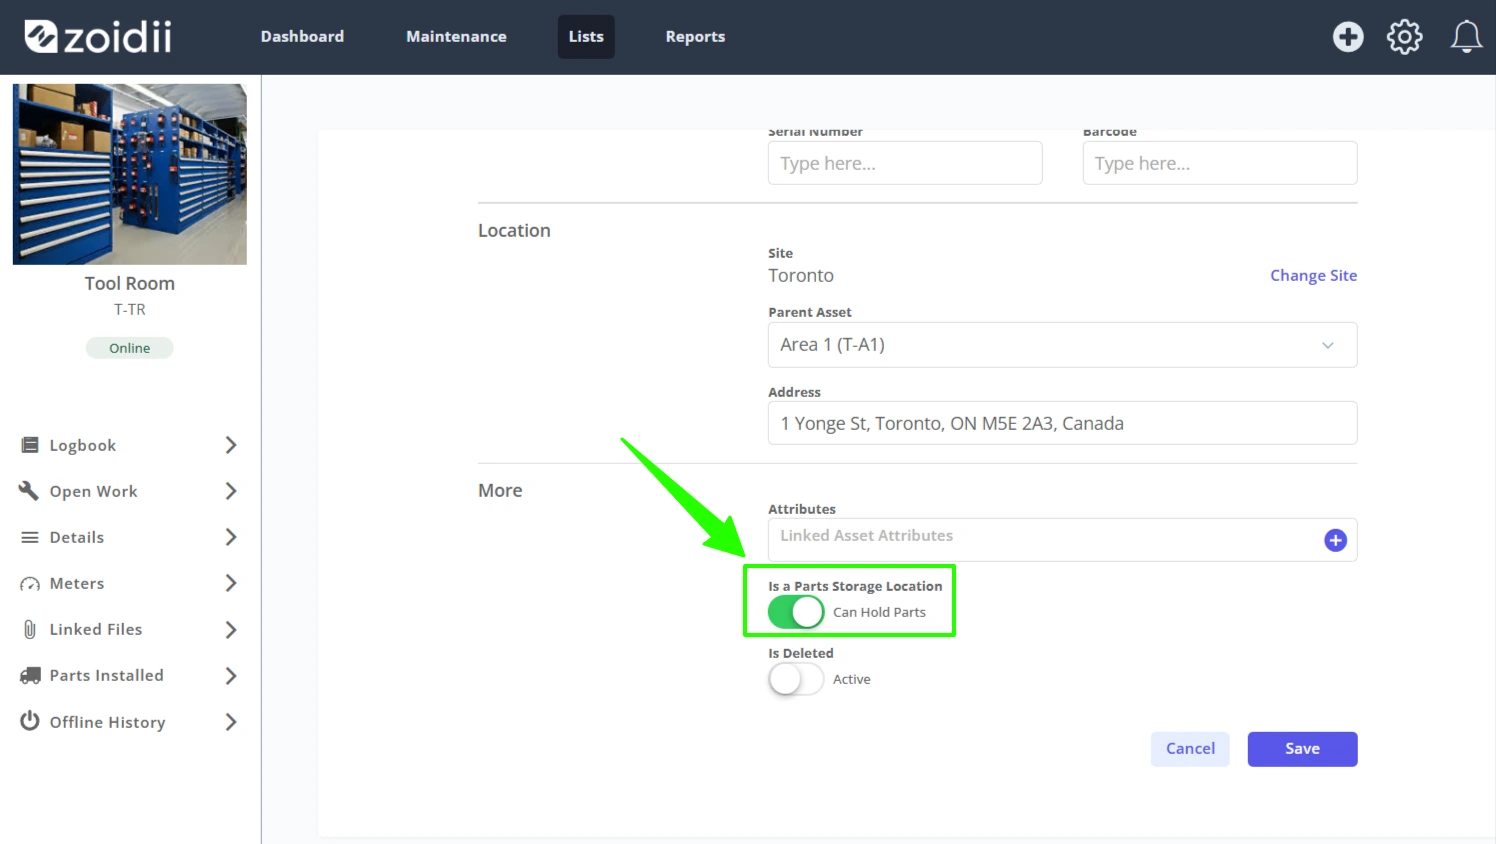The width and height of the screenshot is (1496, 844).
Task: Expand the Offline History chevron
Action: 231,722
